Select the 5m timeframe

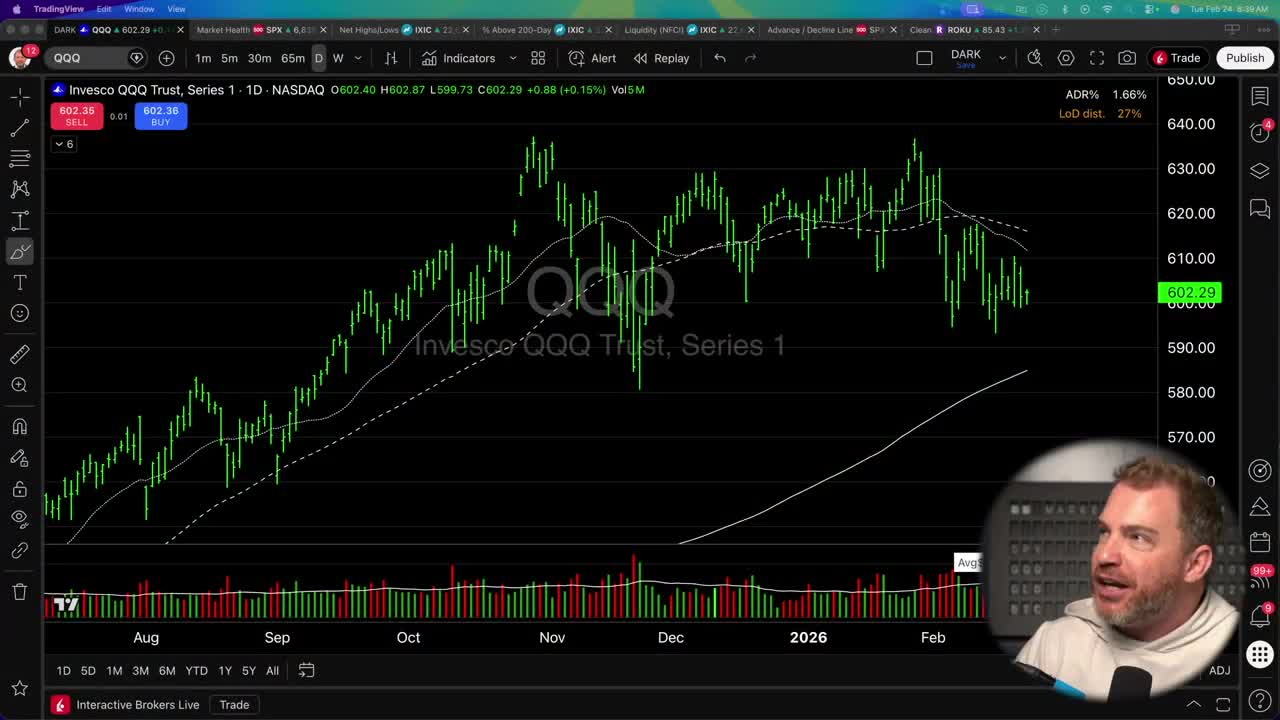(230, 58)
